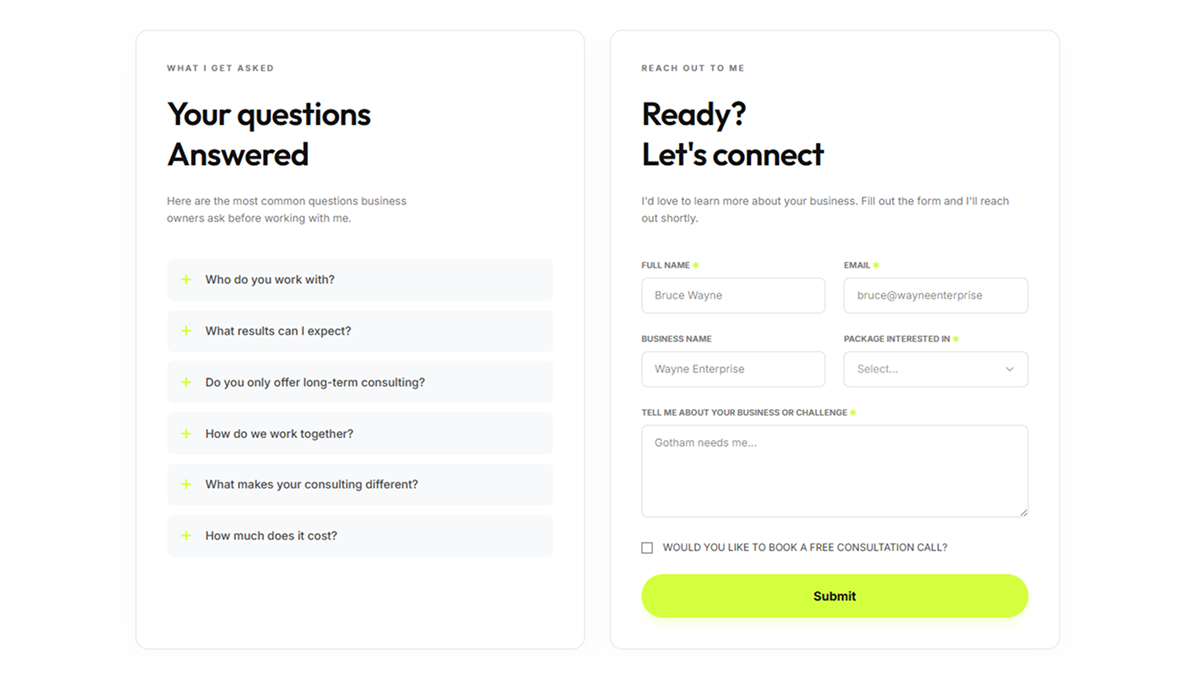
Task: Expand 'How do we work together?' accordion
Action: tap(360, 434)
